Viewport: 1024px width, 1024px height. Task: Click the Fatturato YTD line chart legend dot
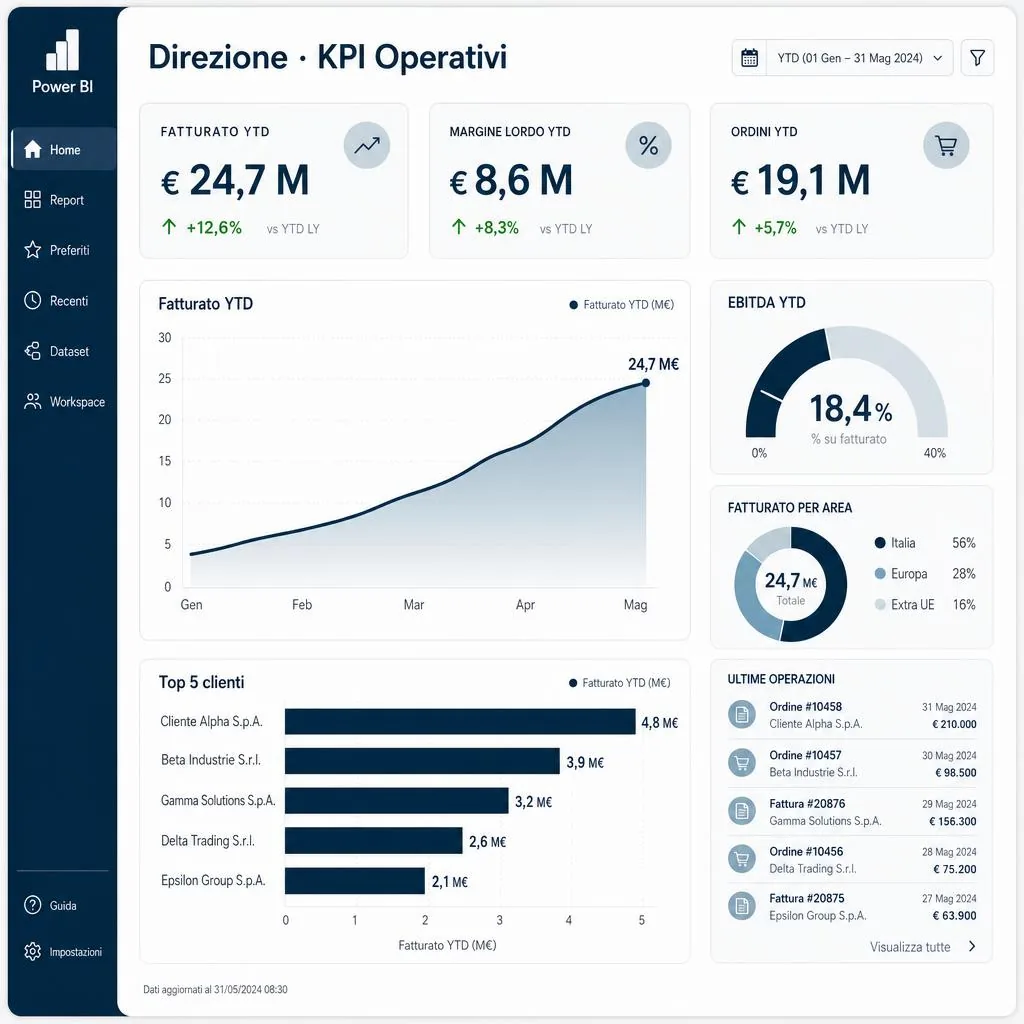[573, 305]
